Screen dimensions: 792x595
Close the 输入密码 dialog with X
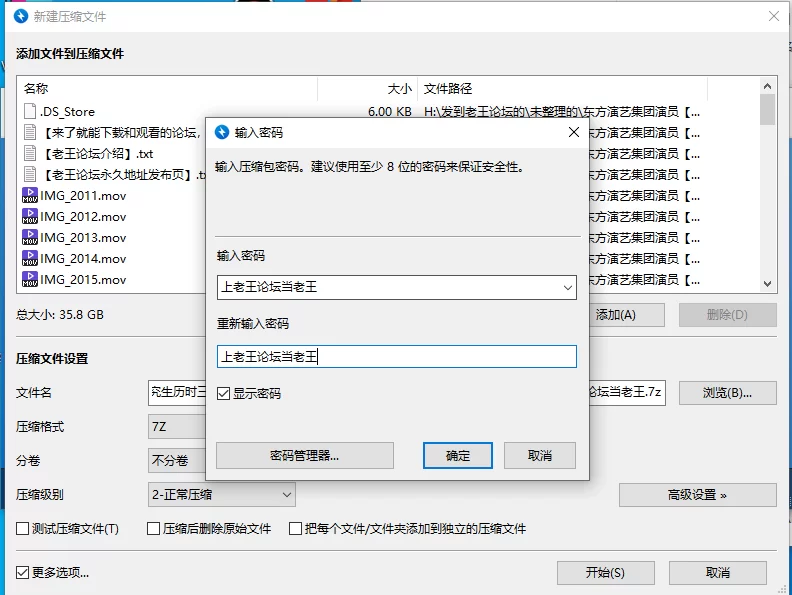(x=574, y=132)
